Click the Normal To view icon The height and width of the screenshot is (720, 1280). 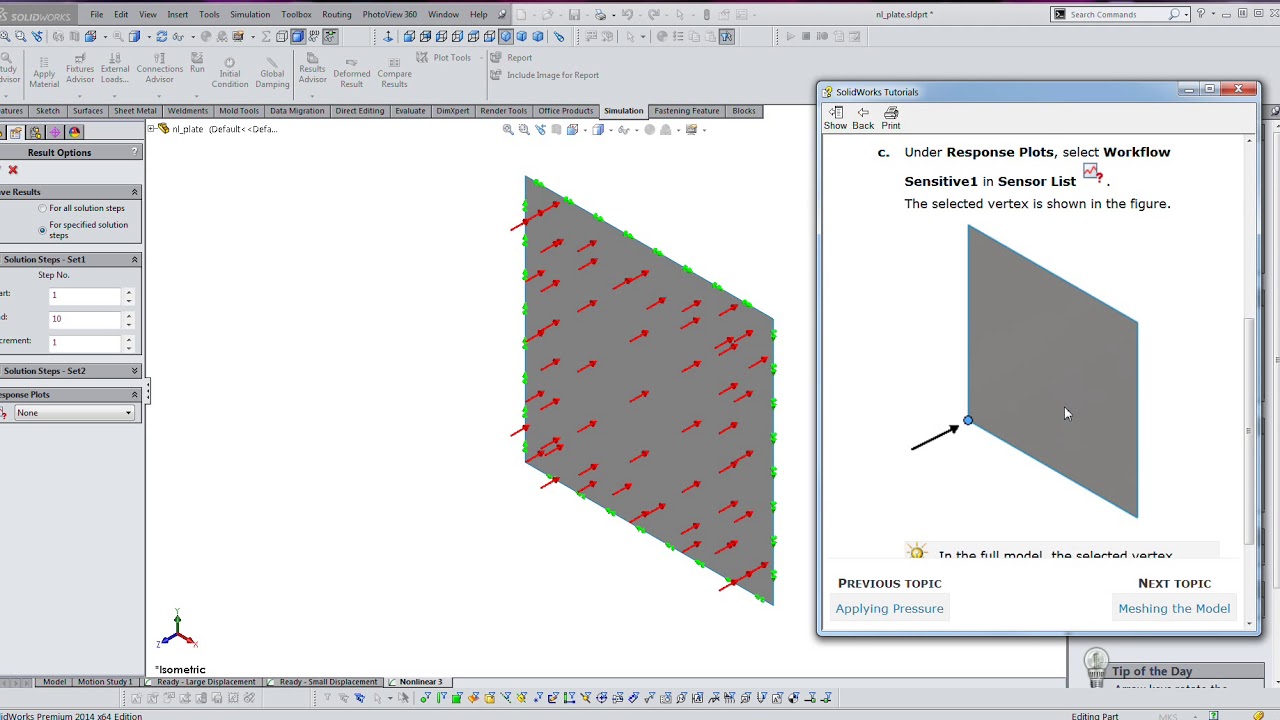pyautogui.click(x=388, y=37)
